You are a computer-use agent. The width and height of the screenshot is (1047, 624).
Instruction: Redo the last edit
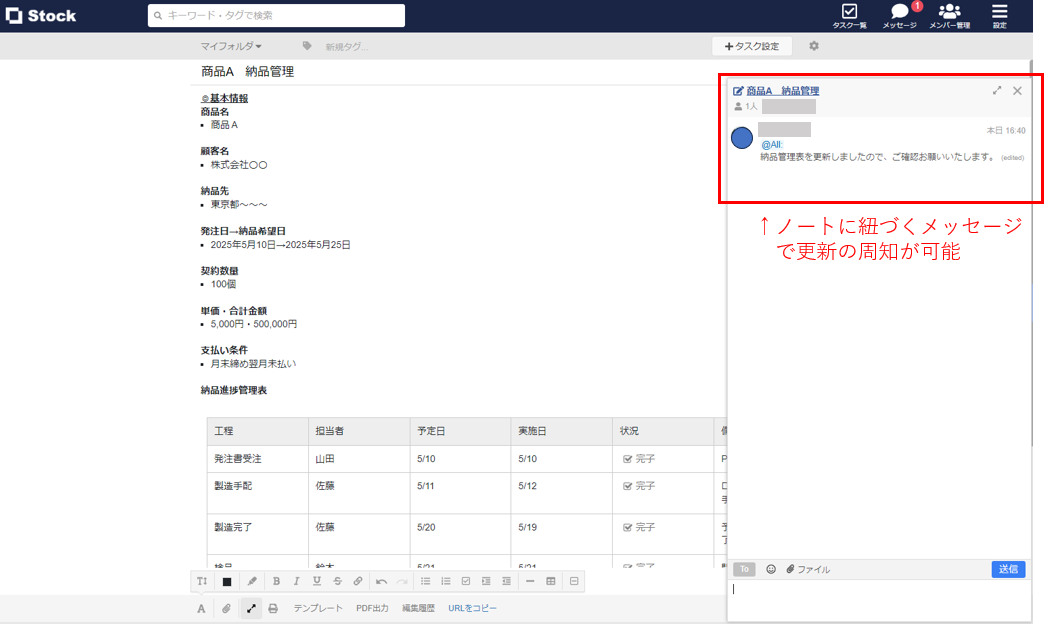pyautogui.click(x=402, y=581)
